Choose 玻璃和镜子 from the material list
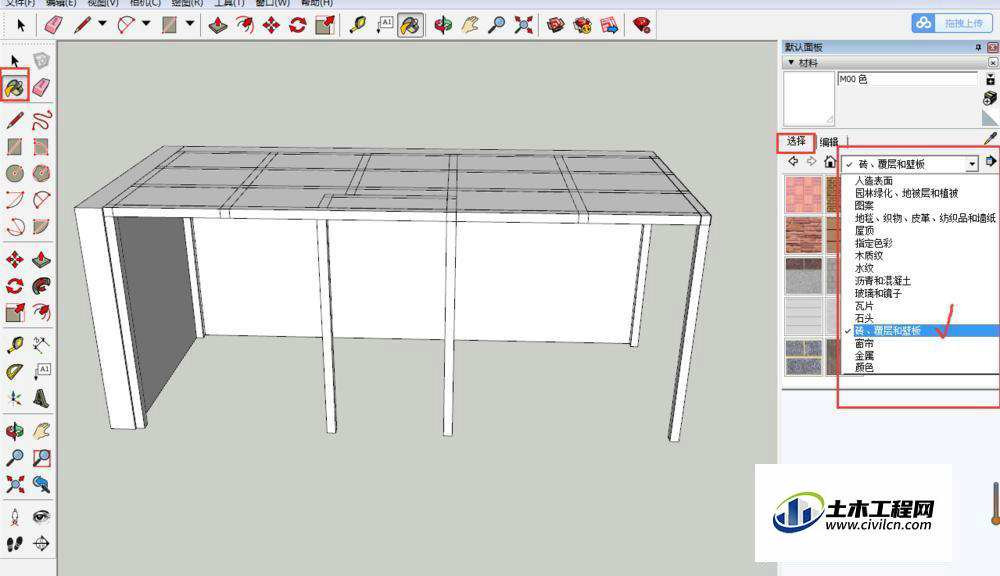1000x576 pixels. [878, 293]
